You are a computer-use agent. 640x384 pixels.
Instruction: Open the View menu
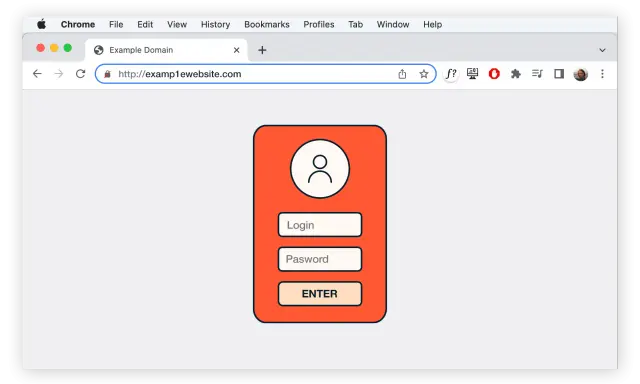[x=177, y=24]
